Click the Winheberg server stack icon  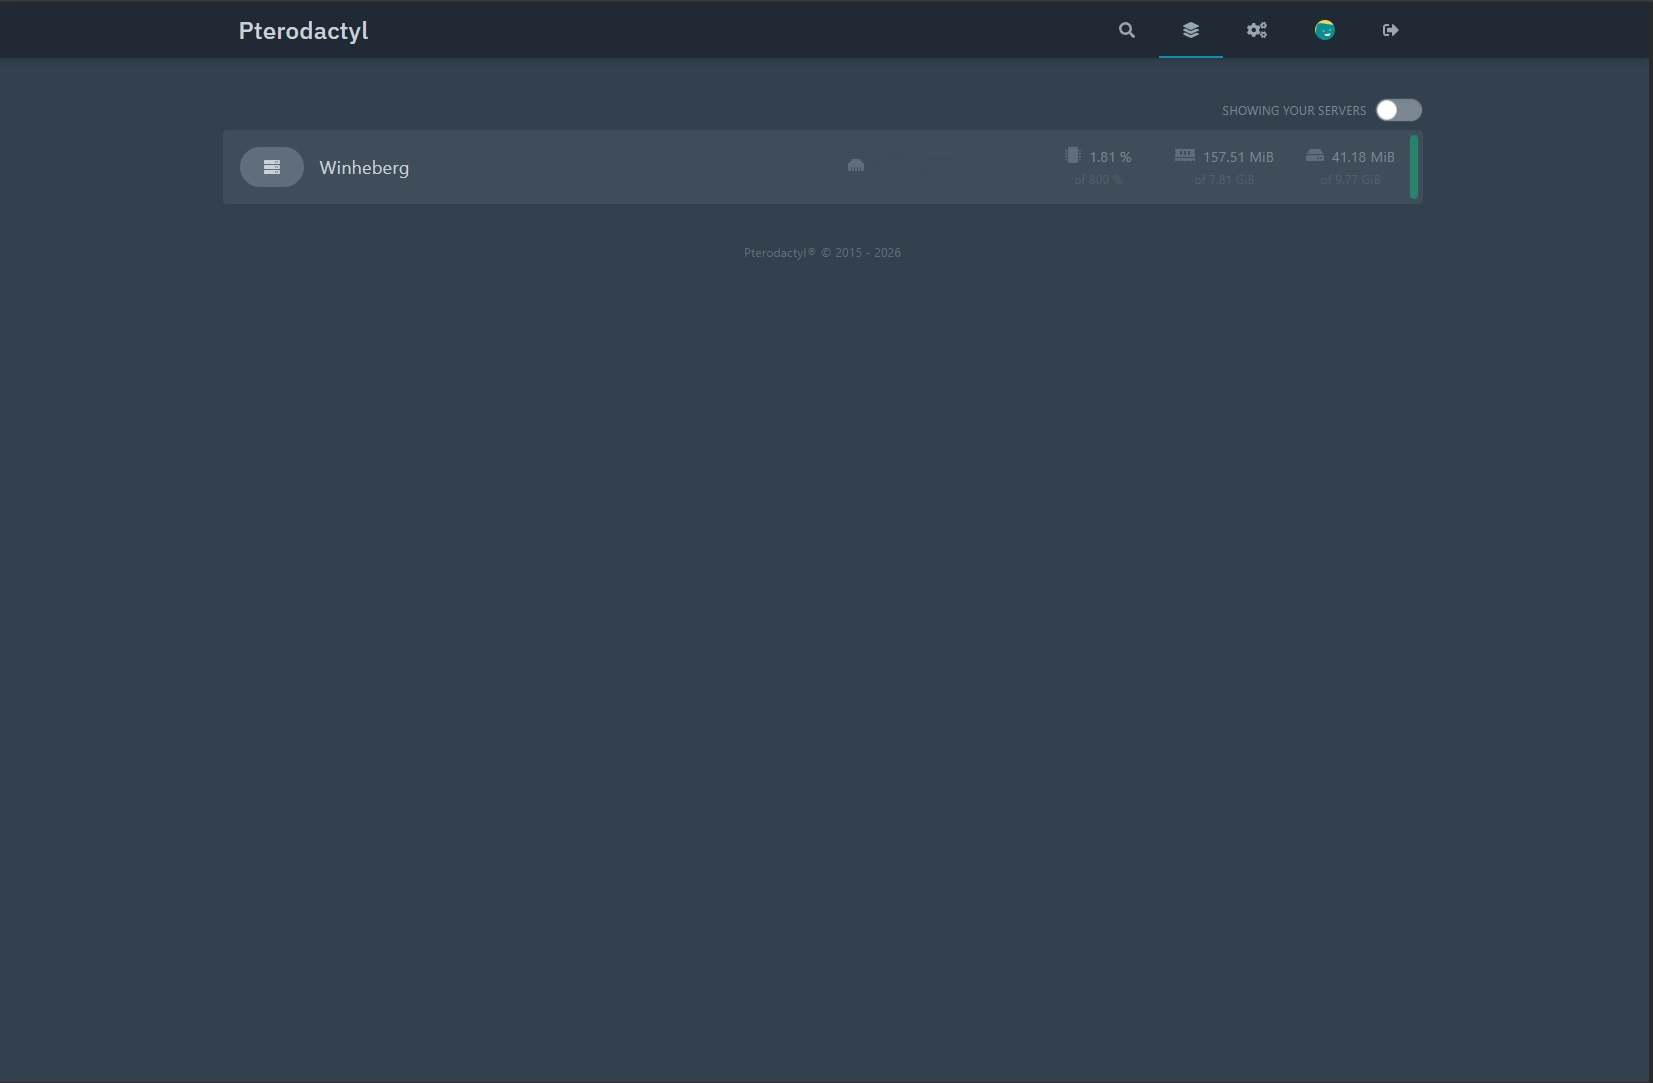click(x=272, y=167)
